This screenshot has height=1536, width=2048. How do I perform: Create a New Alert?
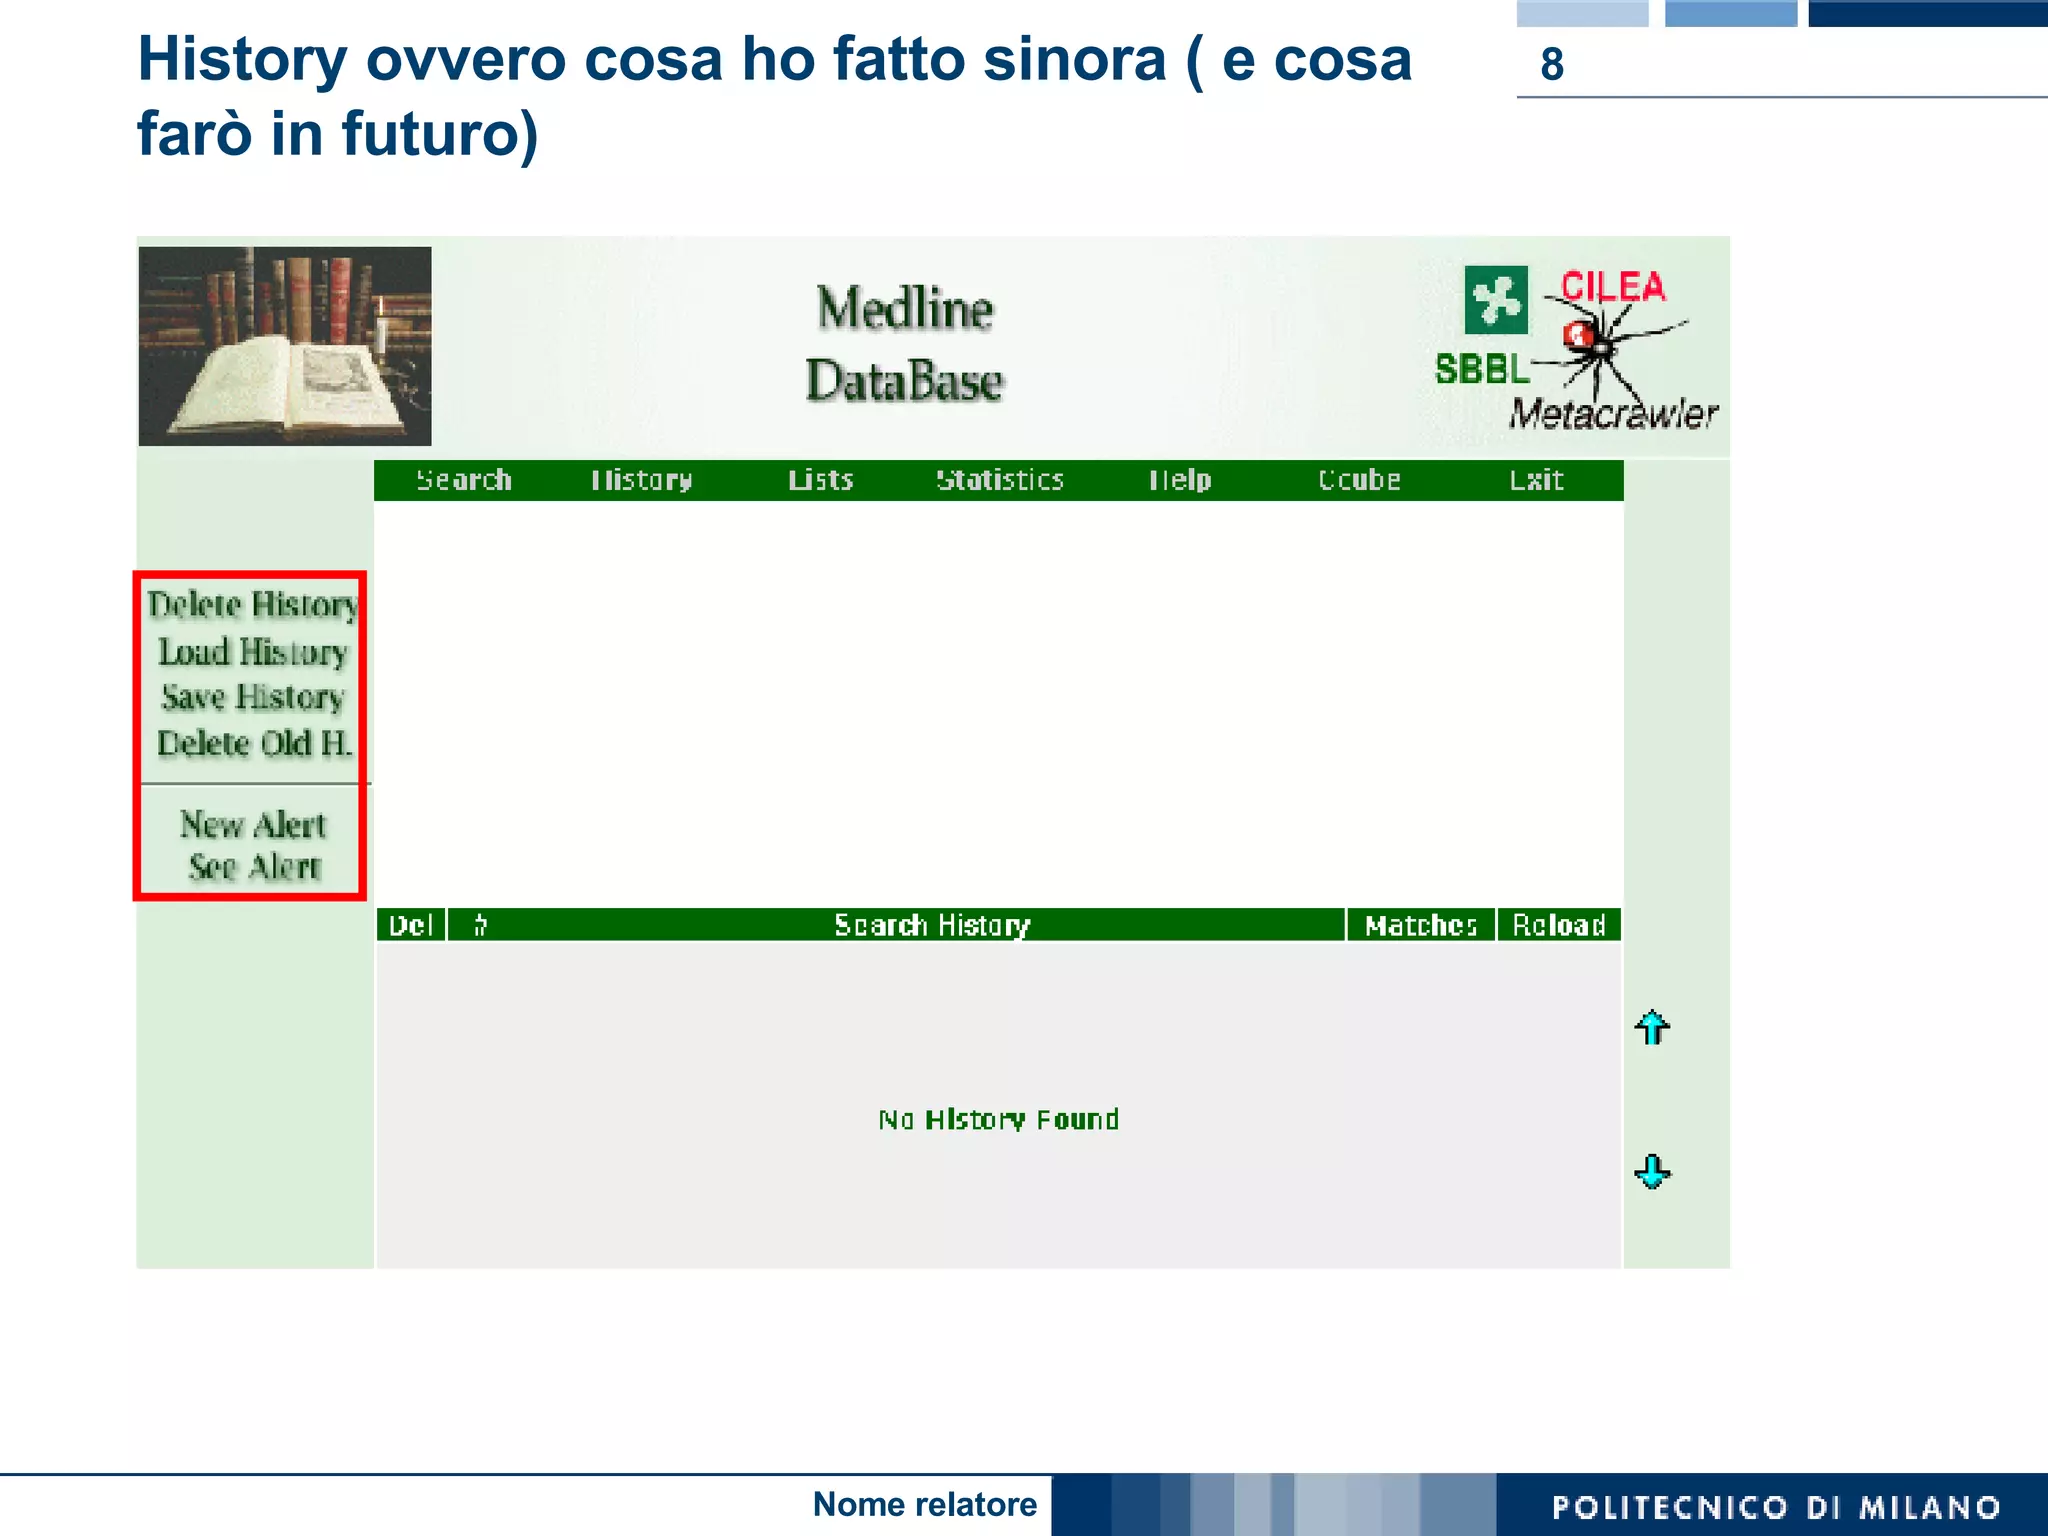coord(253,824)
